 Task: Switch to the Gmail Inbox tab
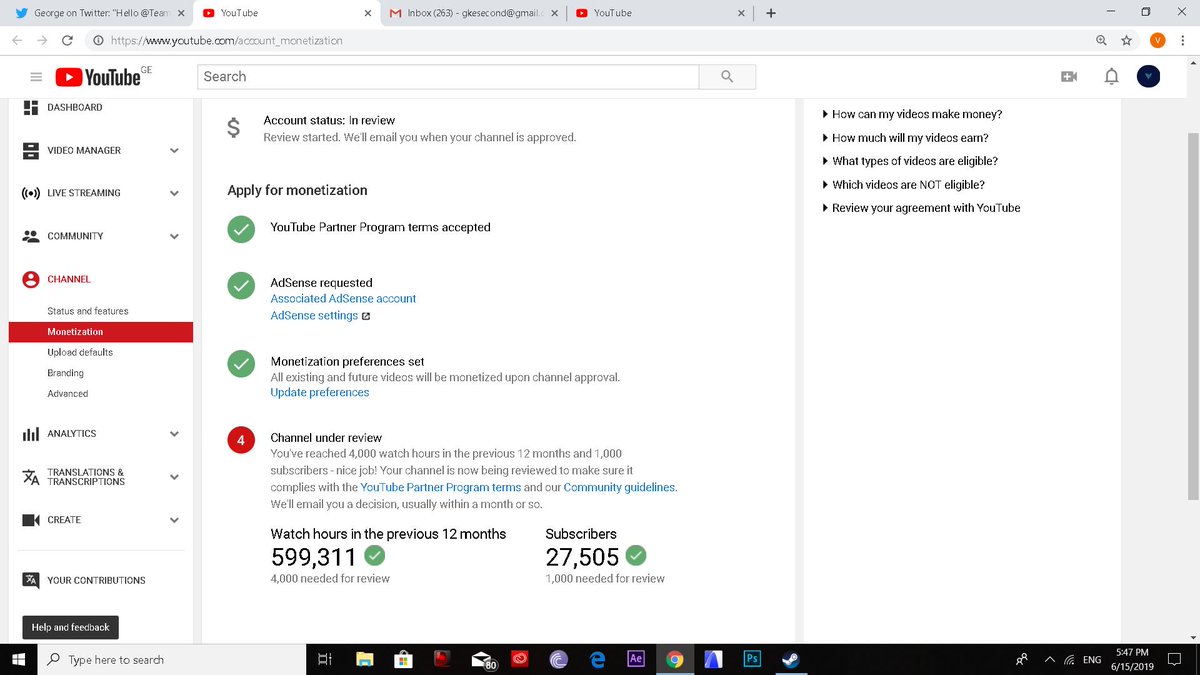coord(472,13)
